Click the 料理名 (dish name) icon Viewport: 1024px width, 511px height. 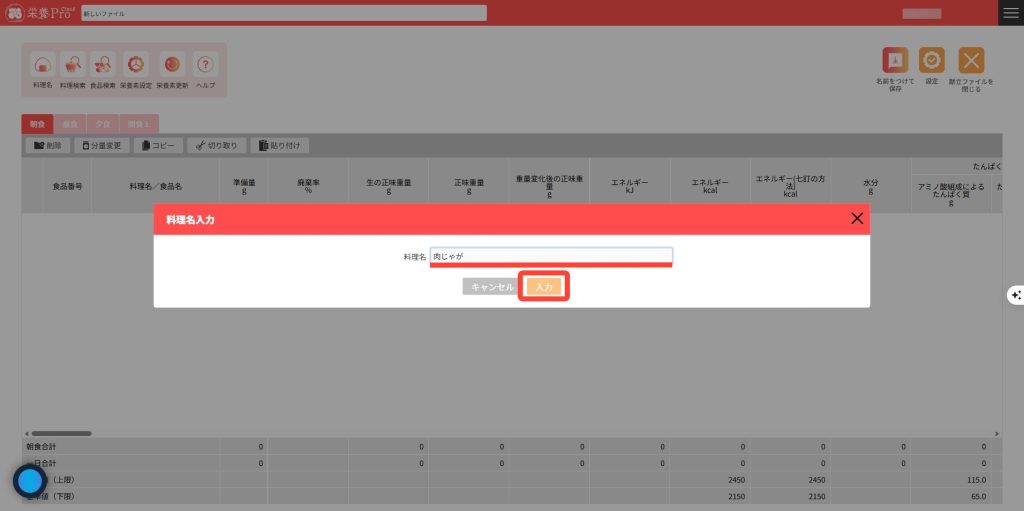(42, 66)
